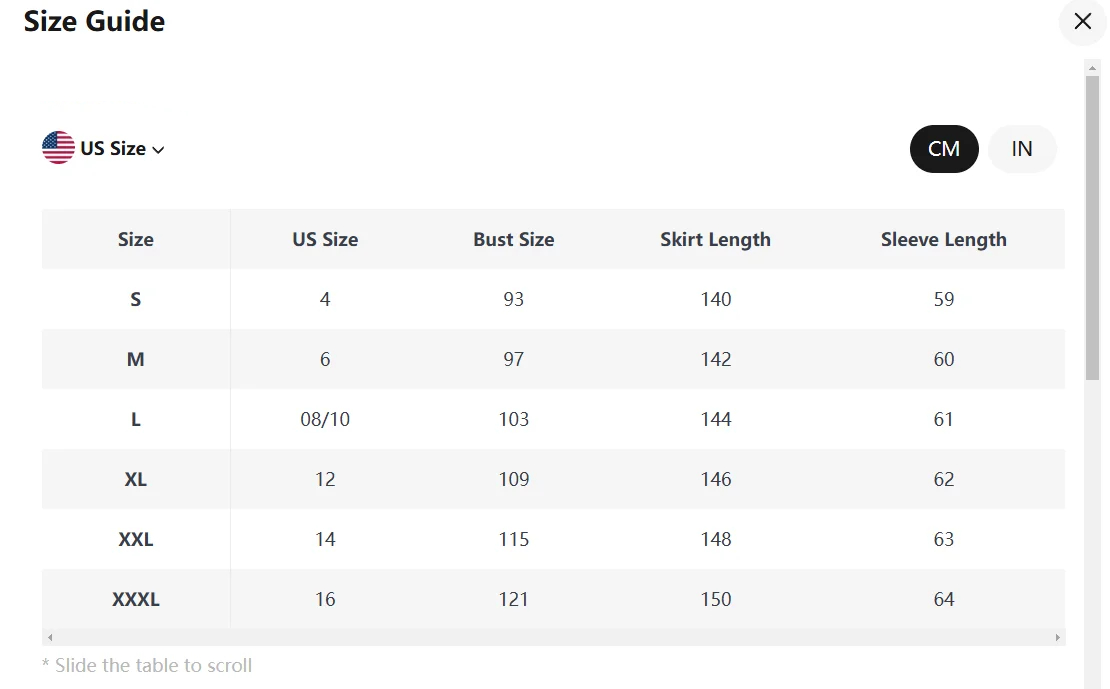This screenshot has height=689, width=1110.
Task: Click the vertical scrollbar up arrow
Action: tap(1092, 67)
